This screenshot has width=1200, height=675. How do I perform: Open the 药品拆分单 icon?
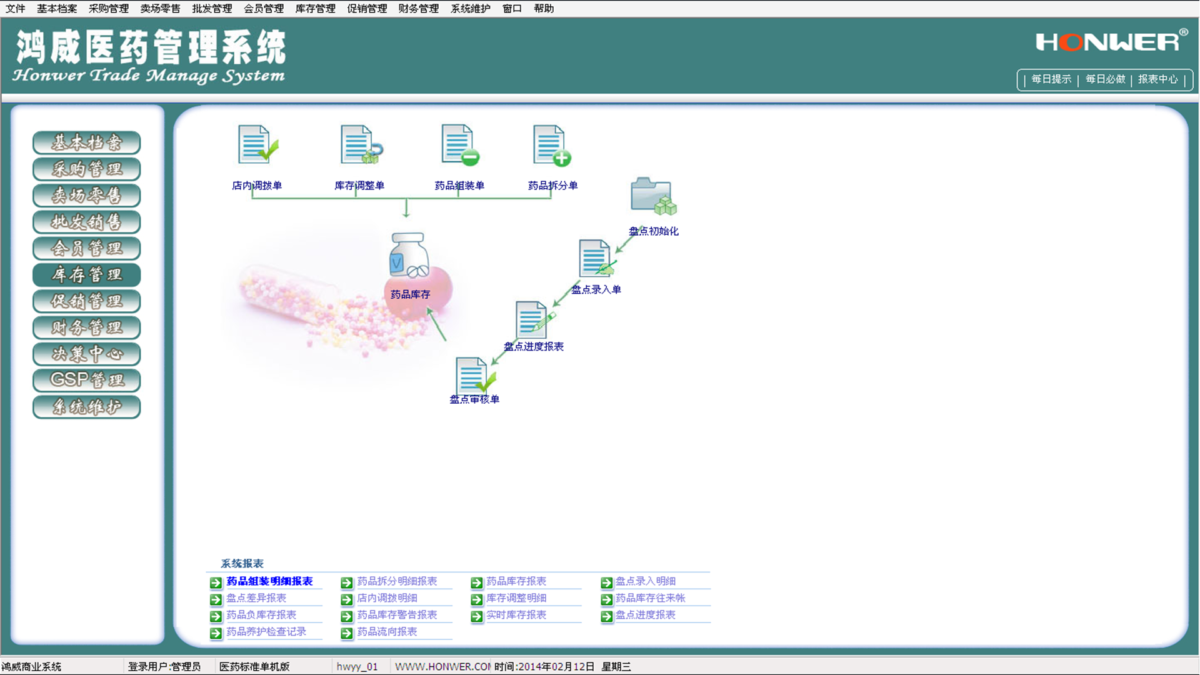point(552,145)
